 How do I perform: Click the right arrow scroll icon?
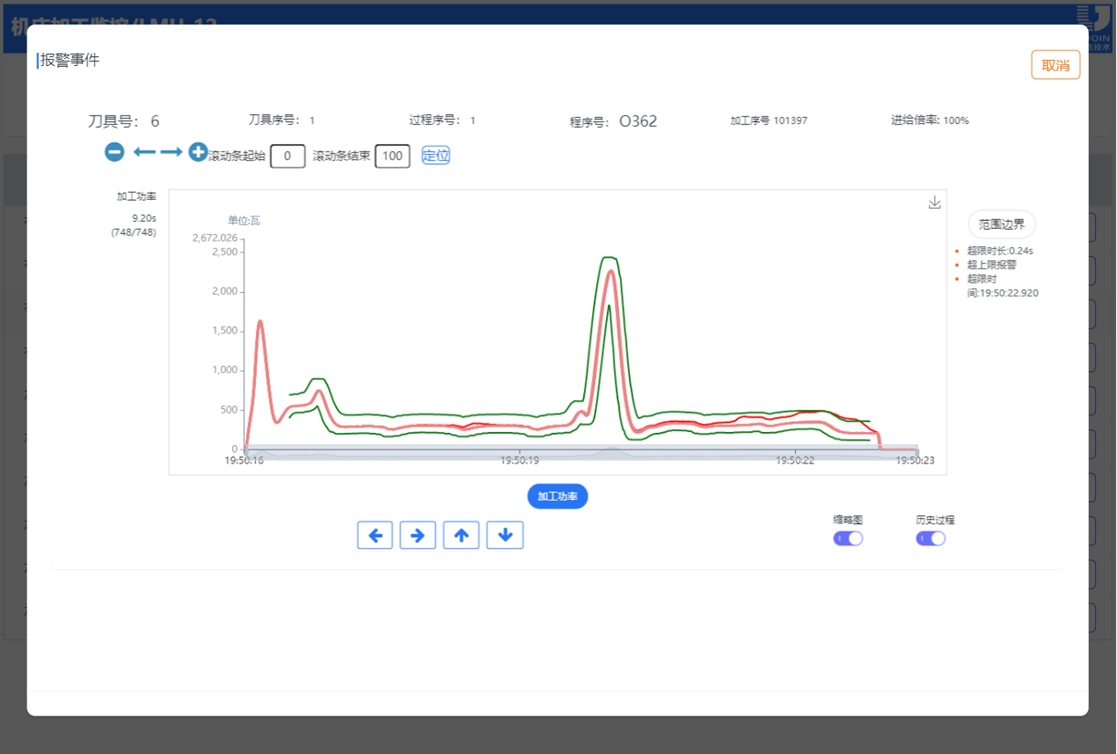point(171,152)
